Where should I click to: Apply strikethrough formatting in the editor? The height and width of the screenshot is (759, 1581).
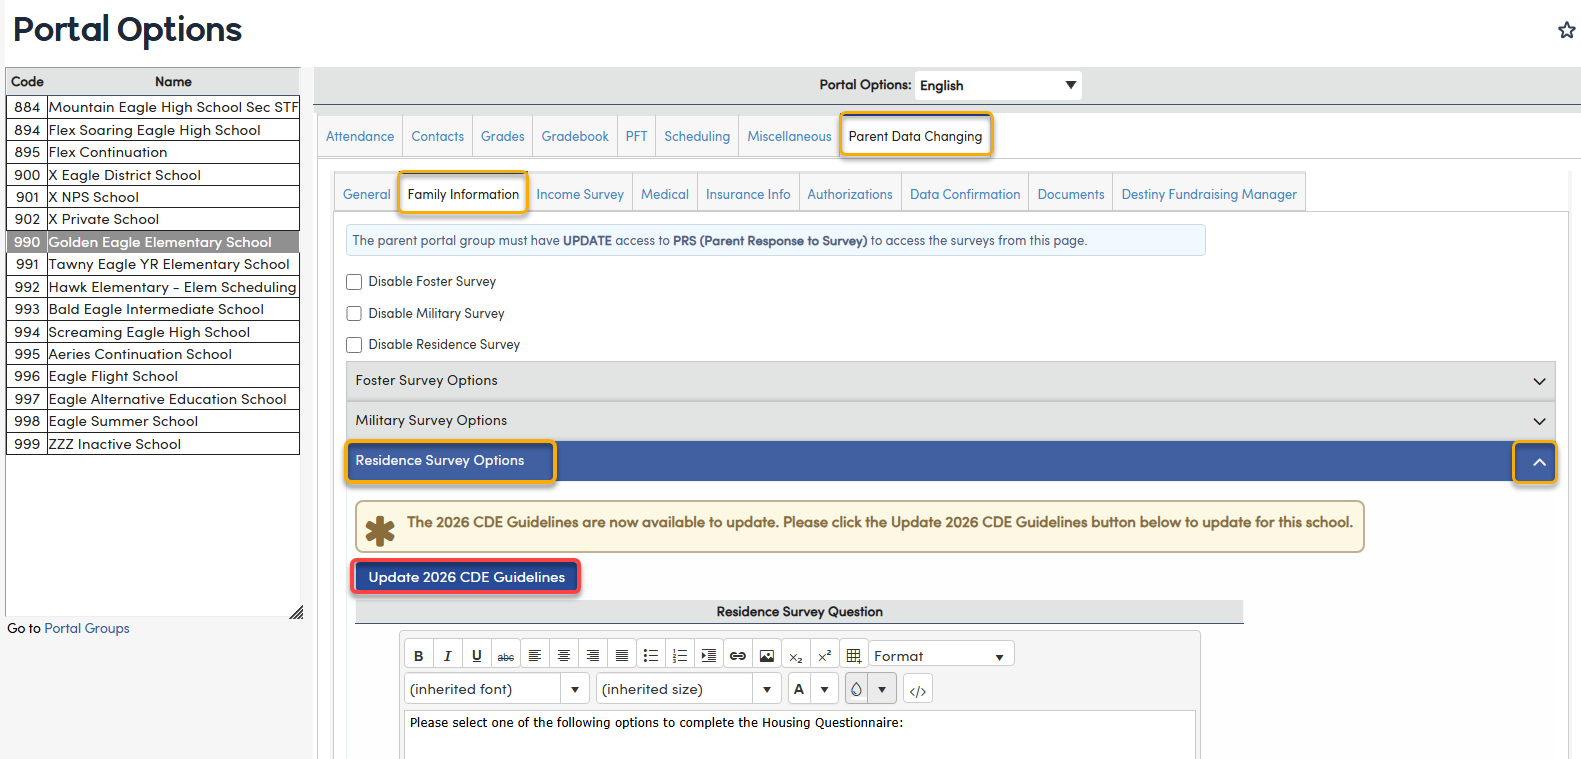pos(506,656)
